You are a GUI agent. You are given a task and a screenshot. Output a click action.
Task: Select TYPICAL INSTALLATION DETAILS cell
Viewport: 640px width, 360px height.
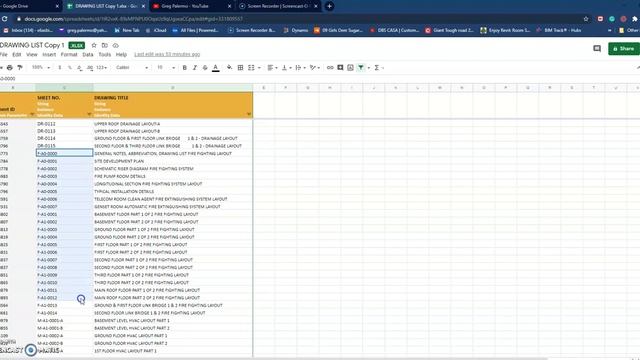(x=173, y=191)
